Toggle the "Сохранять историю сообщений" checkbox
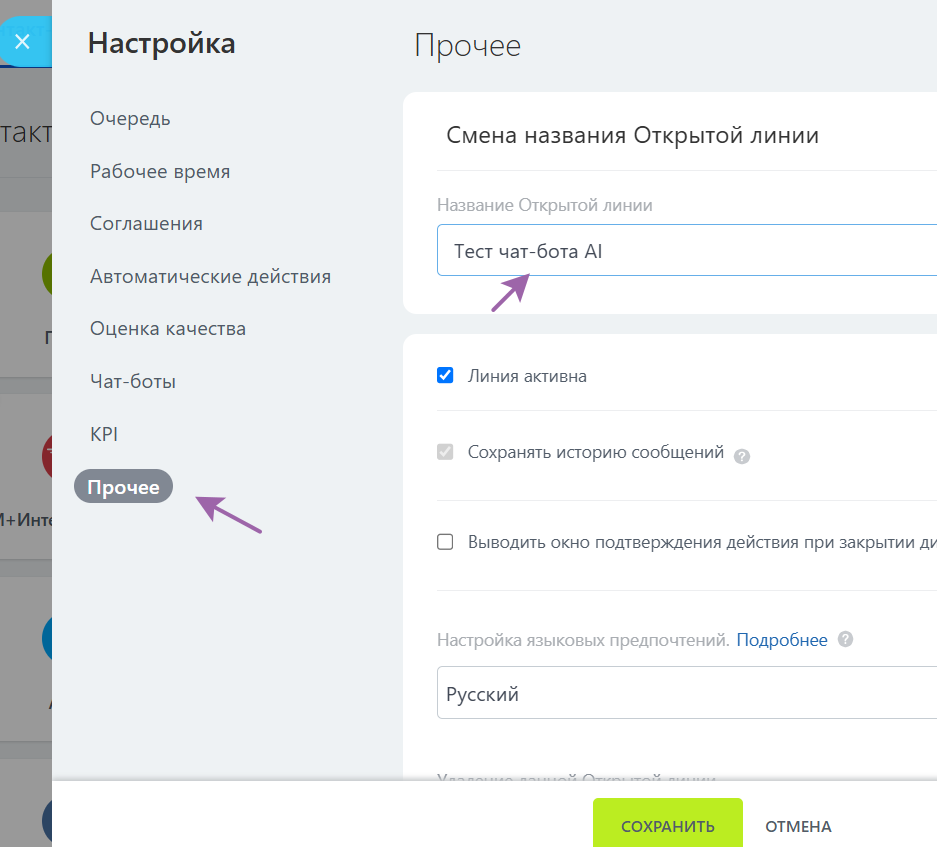The width and height of the screenshot is (937, 847). pyautogui.click(x=445, y=452)
